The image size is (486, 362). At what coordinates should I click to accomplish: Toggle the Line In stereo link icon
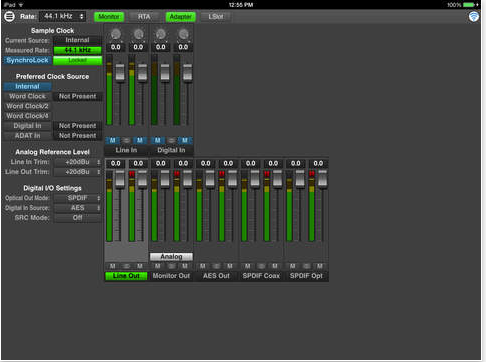(x=126, y=140)
